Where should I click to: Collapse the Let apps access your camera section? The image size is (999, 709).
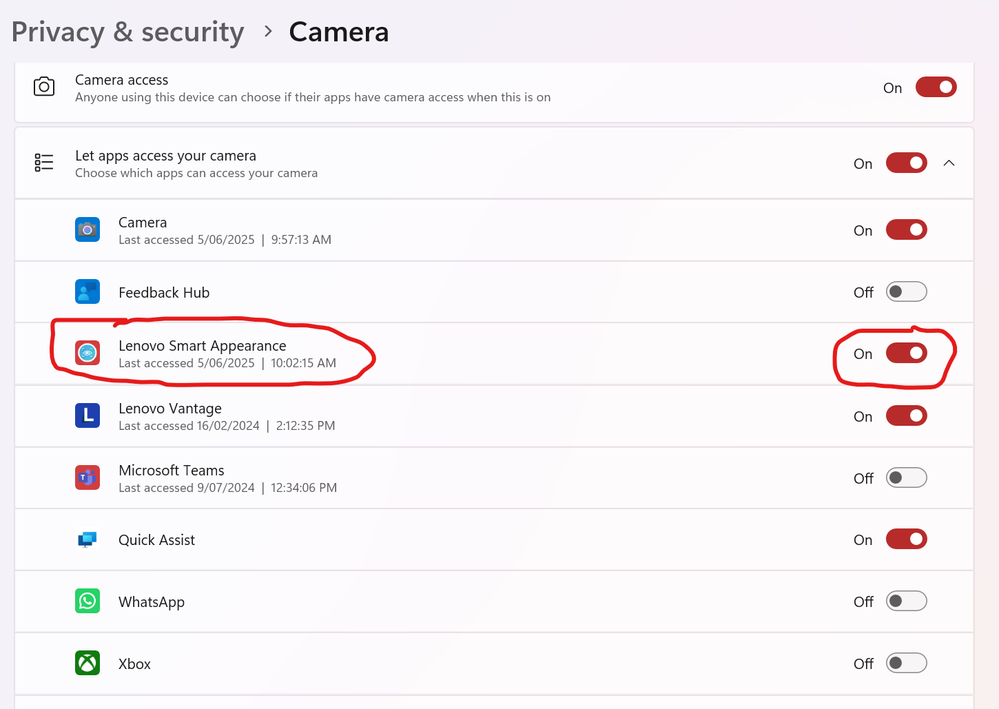(949, 163)
